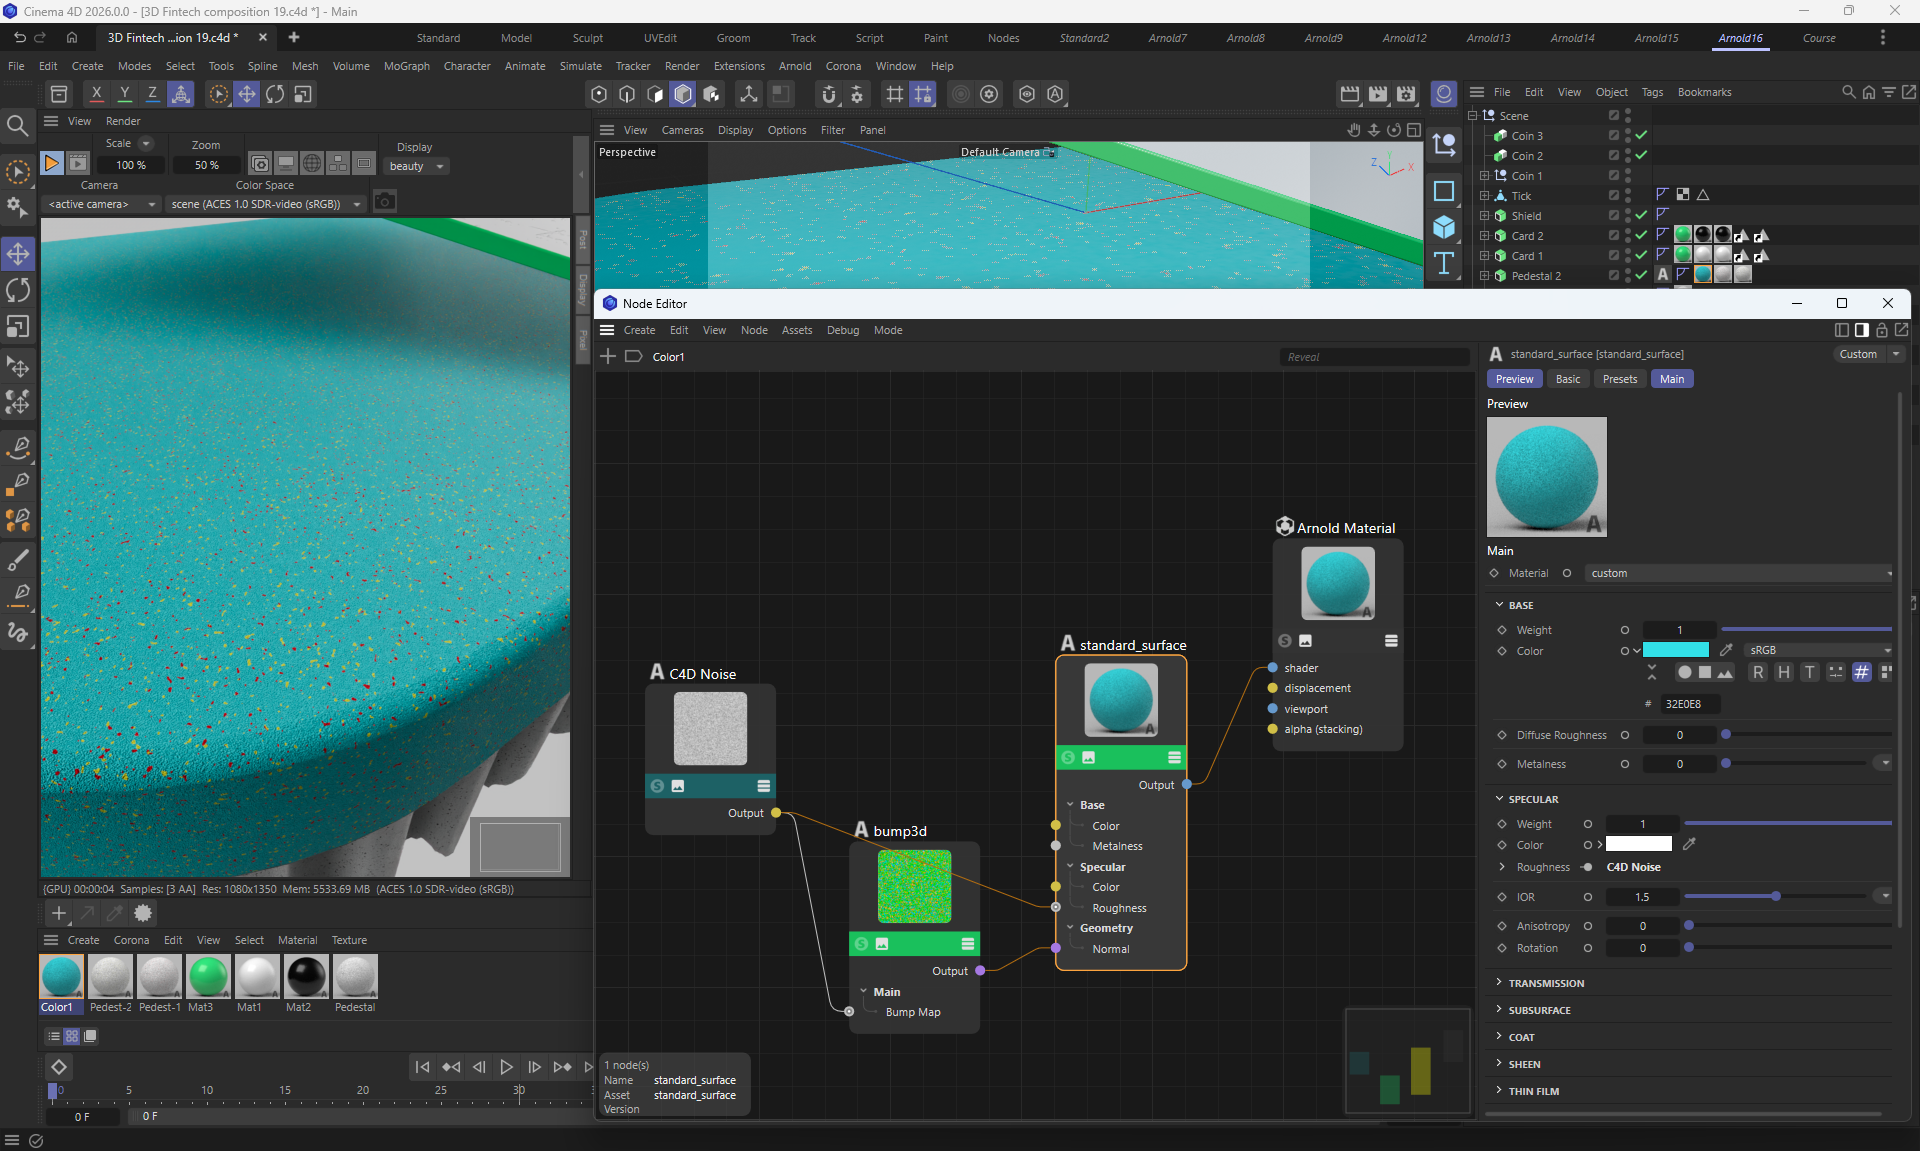Click the Start Render play icon
The image size is (1920, 1151).
pos(52,163)
